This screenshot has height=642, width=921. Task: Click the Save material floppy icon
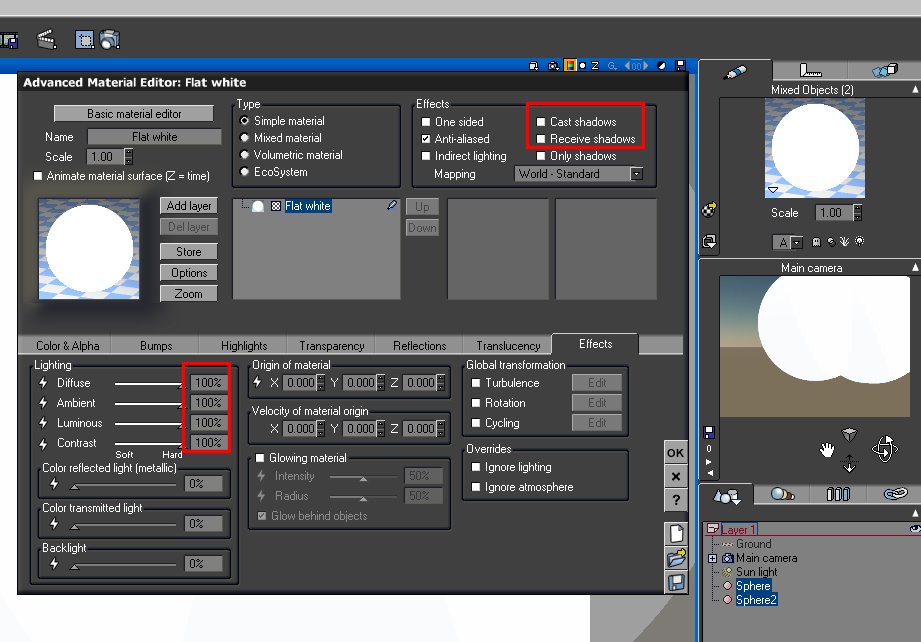[x=677, y=583]
